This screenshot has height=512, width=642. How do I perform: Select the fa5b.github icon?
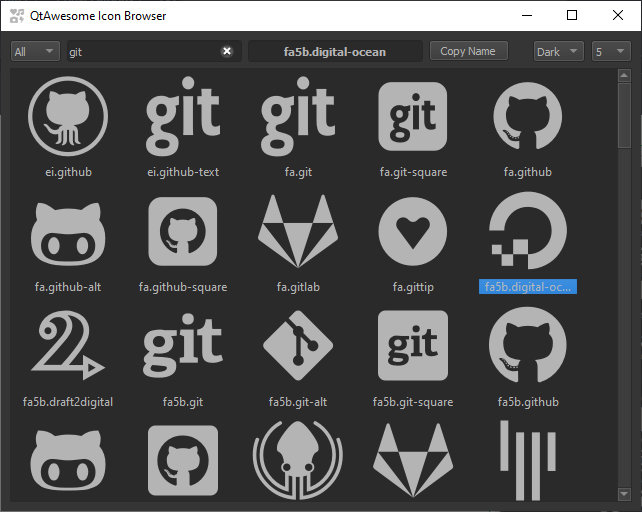coord(528,345)
